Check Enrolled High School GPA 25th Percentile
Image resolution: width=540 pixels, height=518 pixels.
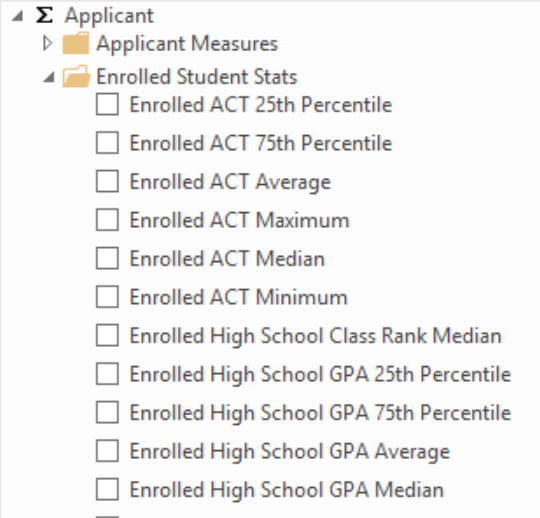pos(107,374)
